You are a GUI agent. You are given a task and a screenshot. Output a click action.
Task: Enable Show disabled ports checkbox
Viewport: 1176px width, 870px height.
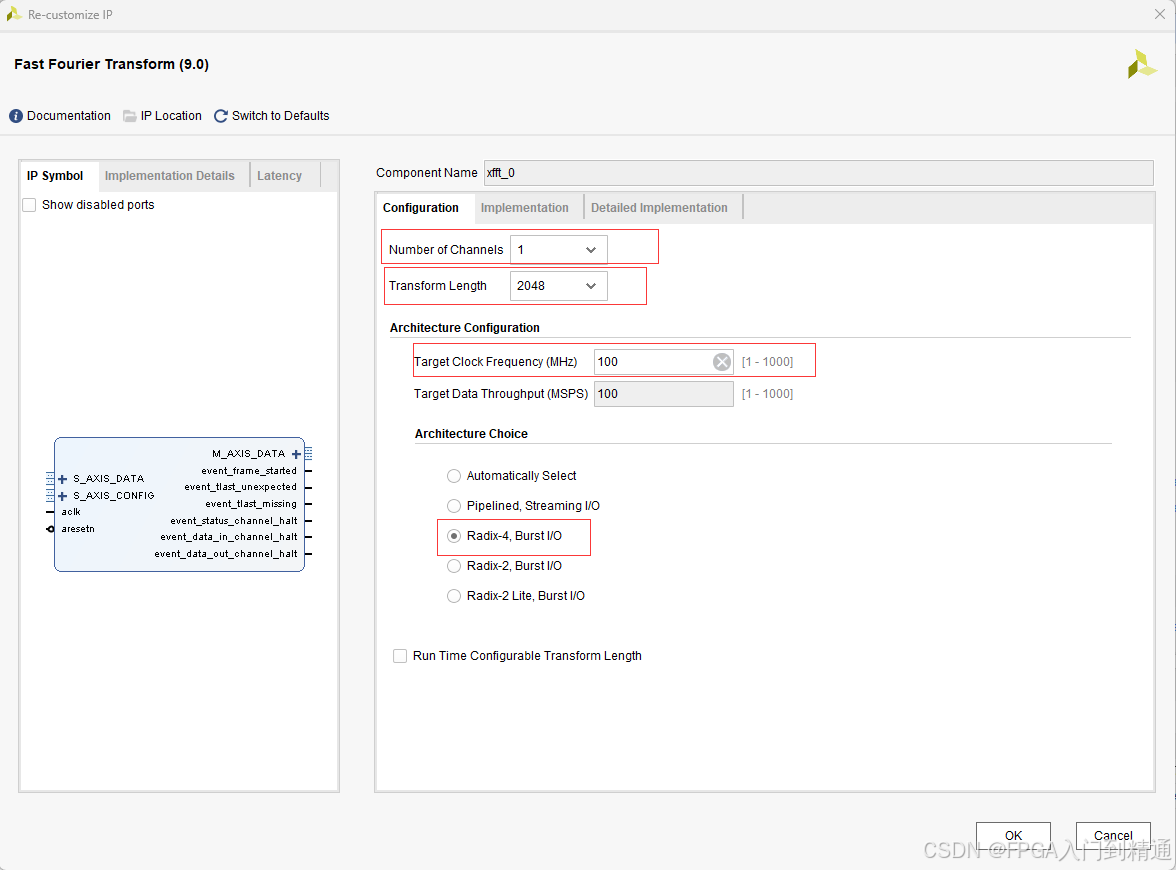click(29, 206)
